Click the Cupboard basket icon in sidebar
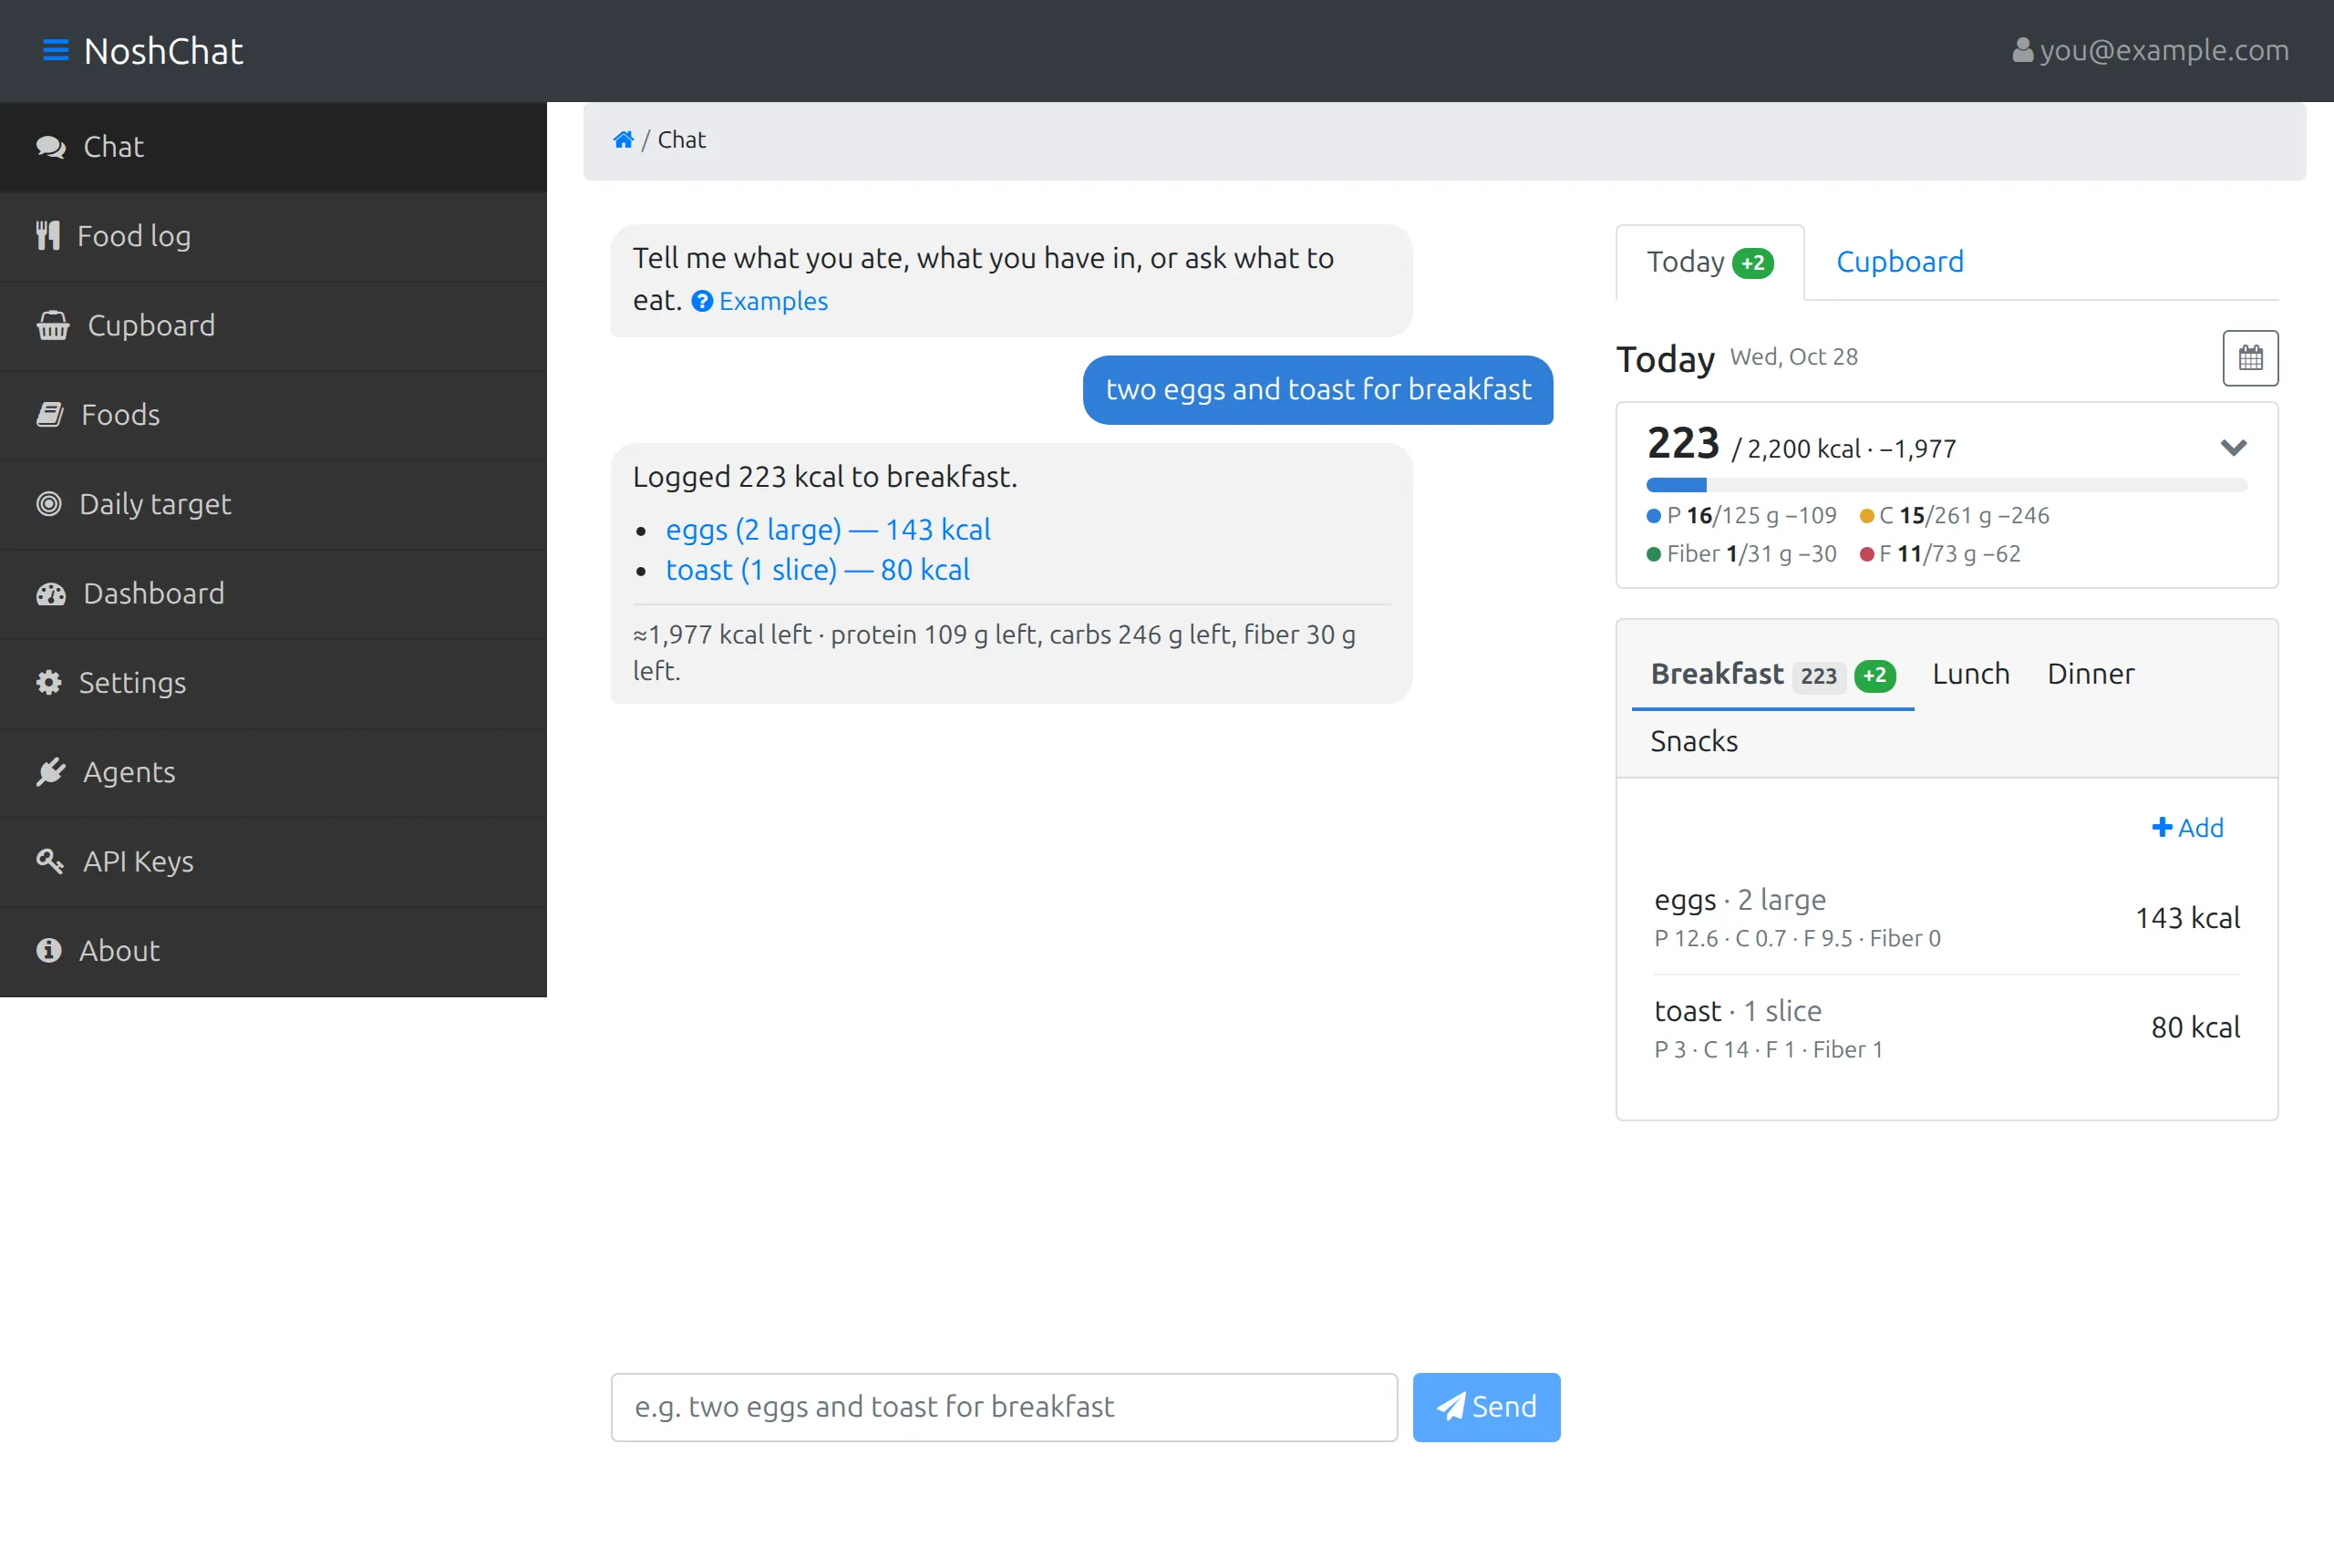The height and width of the screenshot is (1568, 2334). click(x=53, y=326)
